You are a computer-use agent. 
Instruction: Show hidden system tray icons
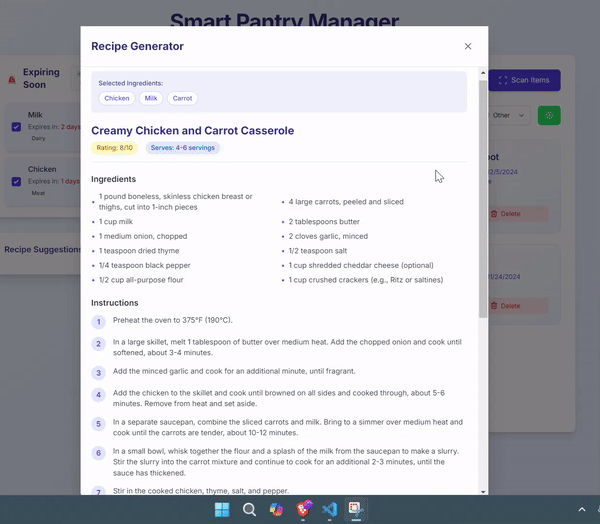pos(582,509)
